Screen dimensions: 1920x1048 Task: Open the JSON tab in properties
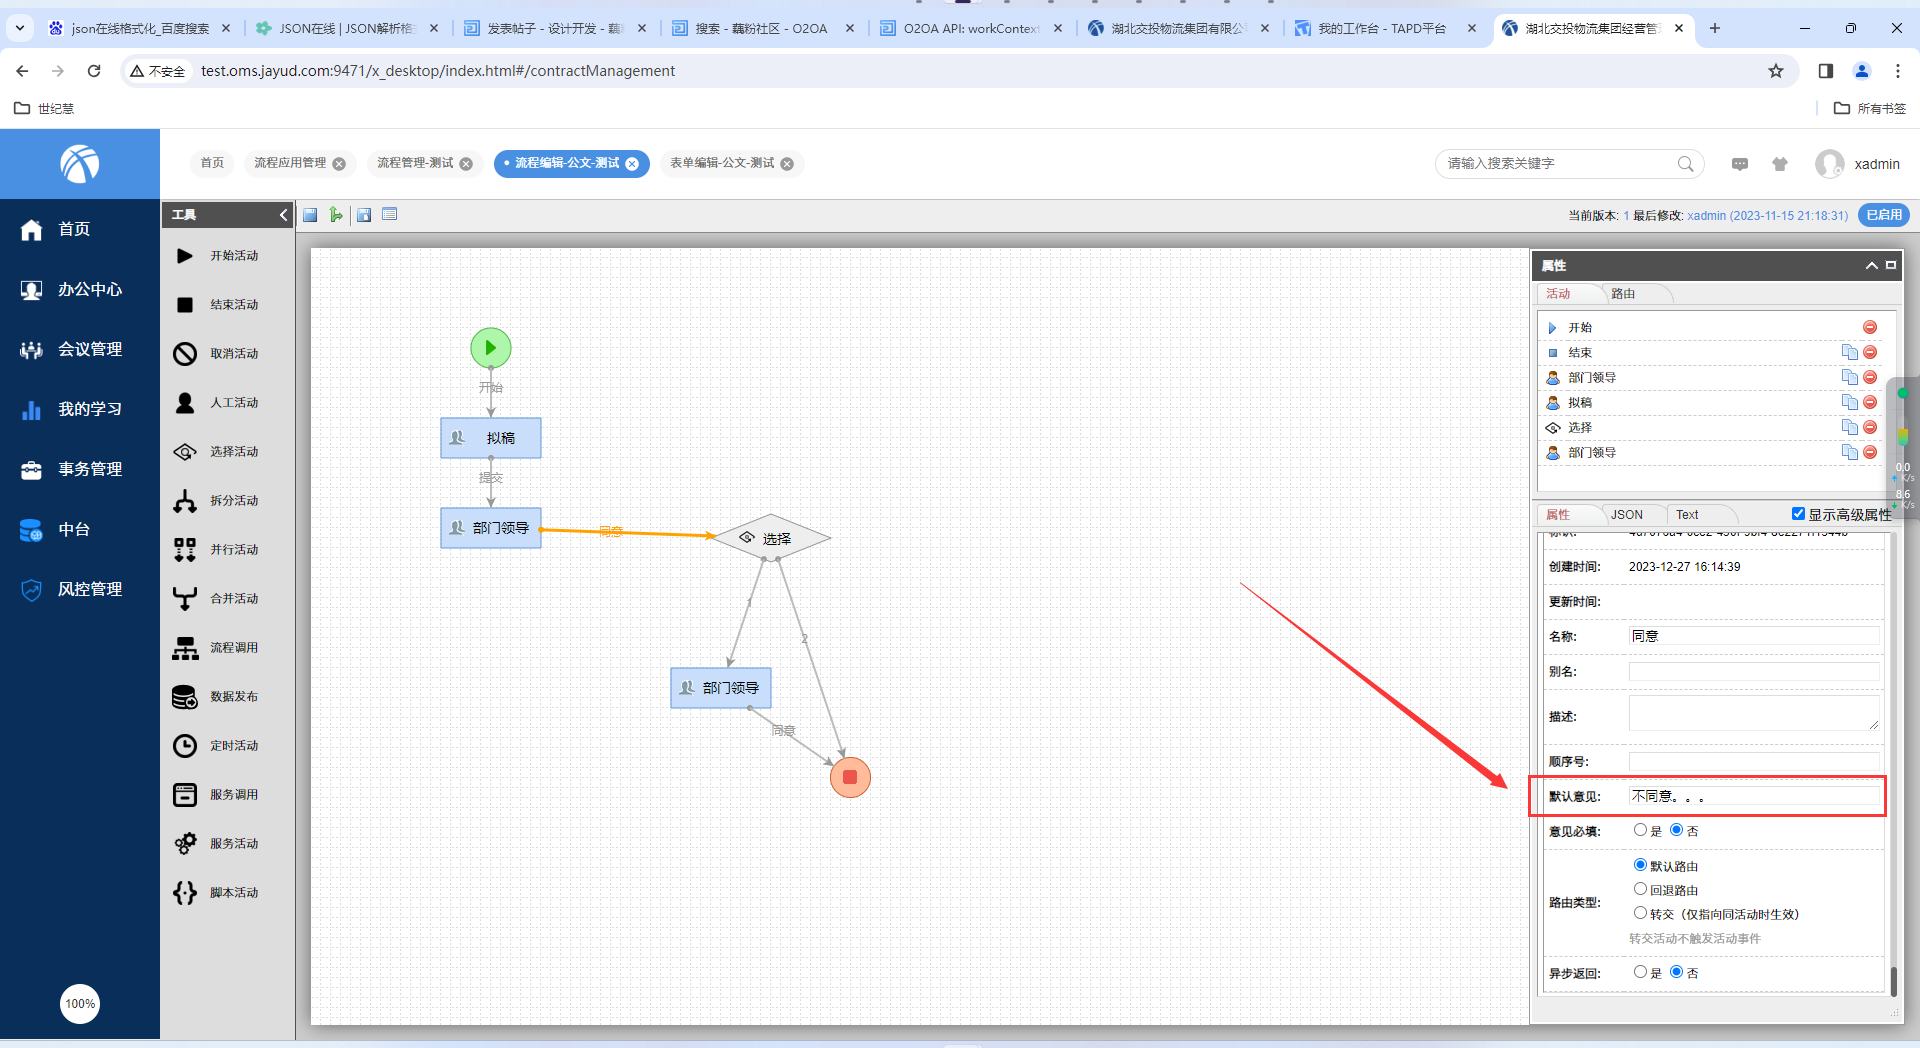[1627, 515]
